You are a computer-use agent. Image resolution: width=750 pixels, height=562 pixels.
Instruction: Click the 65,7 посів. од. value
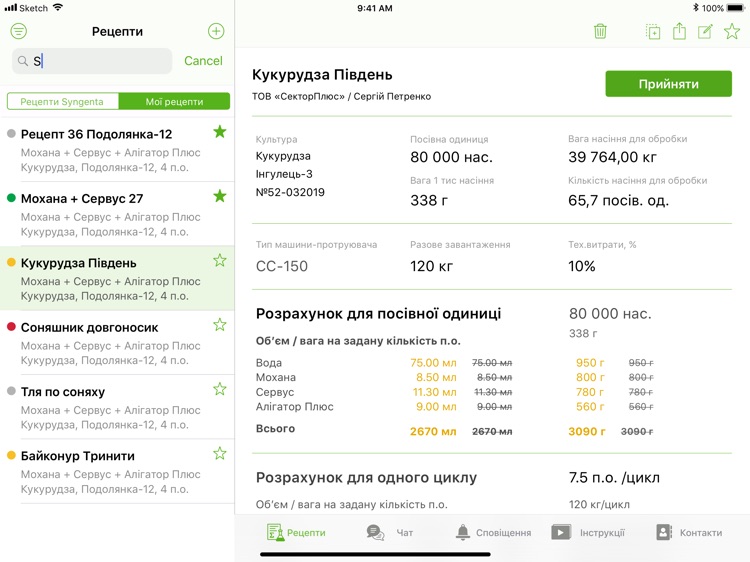pos(618,200)
